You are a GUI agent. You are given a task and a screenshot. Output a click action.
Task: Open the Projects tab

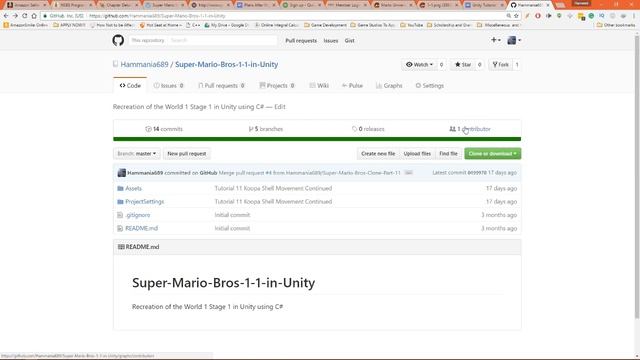(x=277, y=85)
